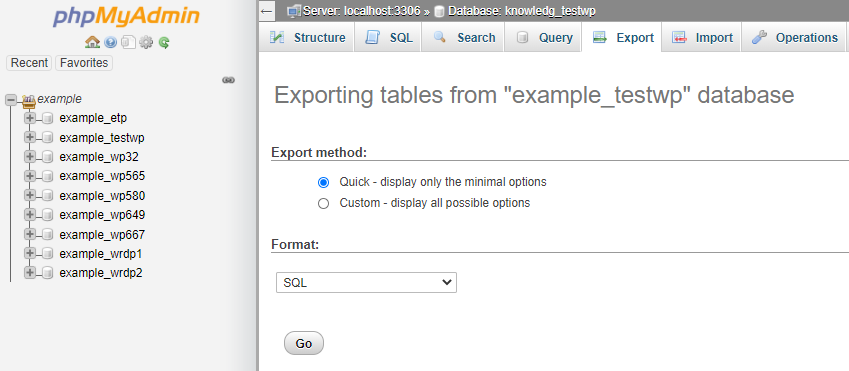849x371 pixels.
Task: Click the SQL docs pages icon
Action: click(128, 42)
